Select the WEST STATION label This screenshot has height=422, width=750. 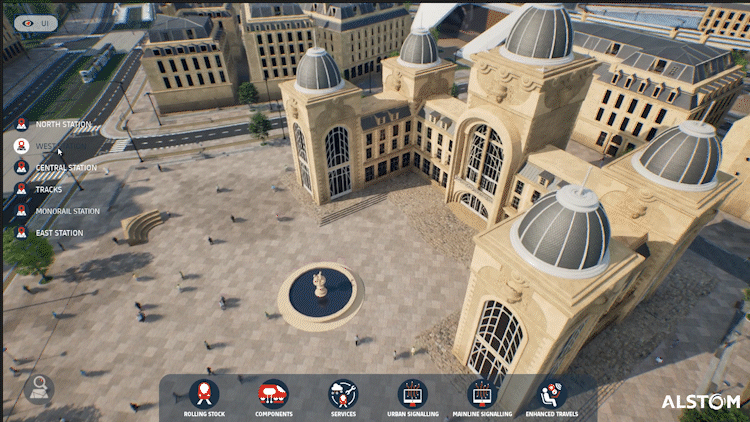[x=61, y=146]
